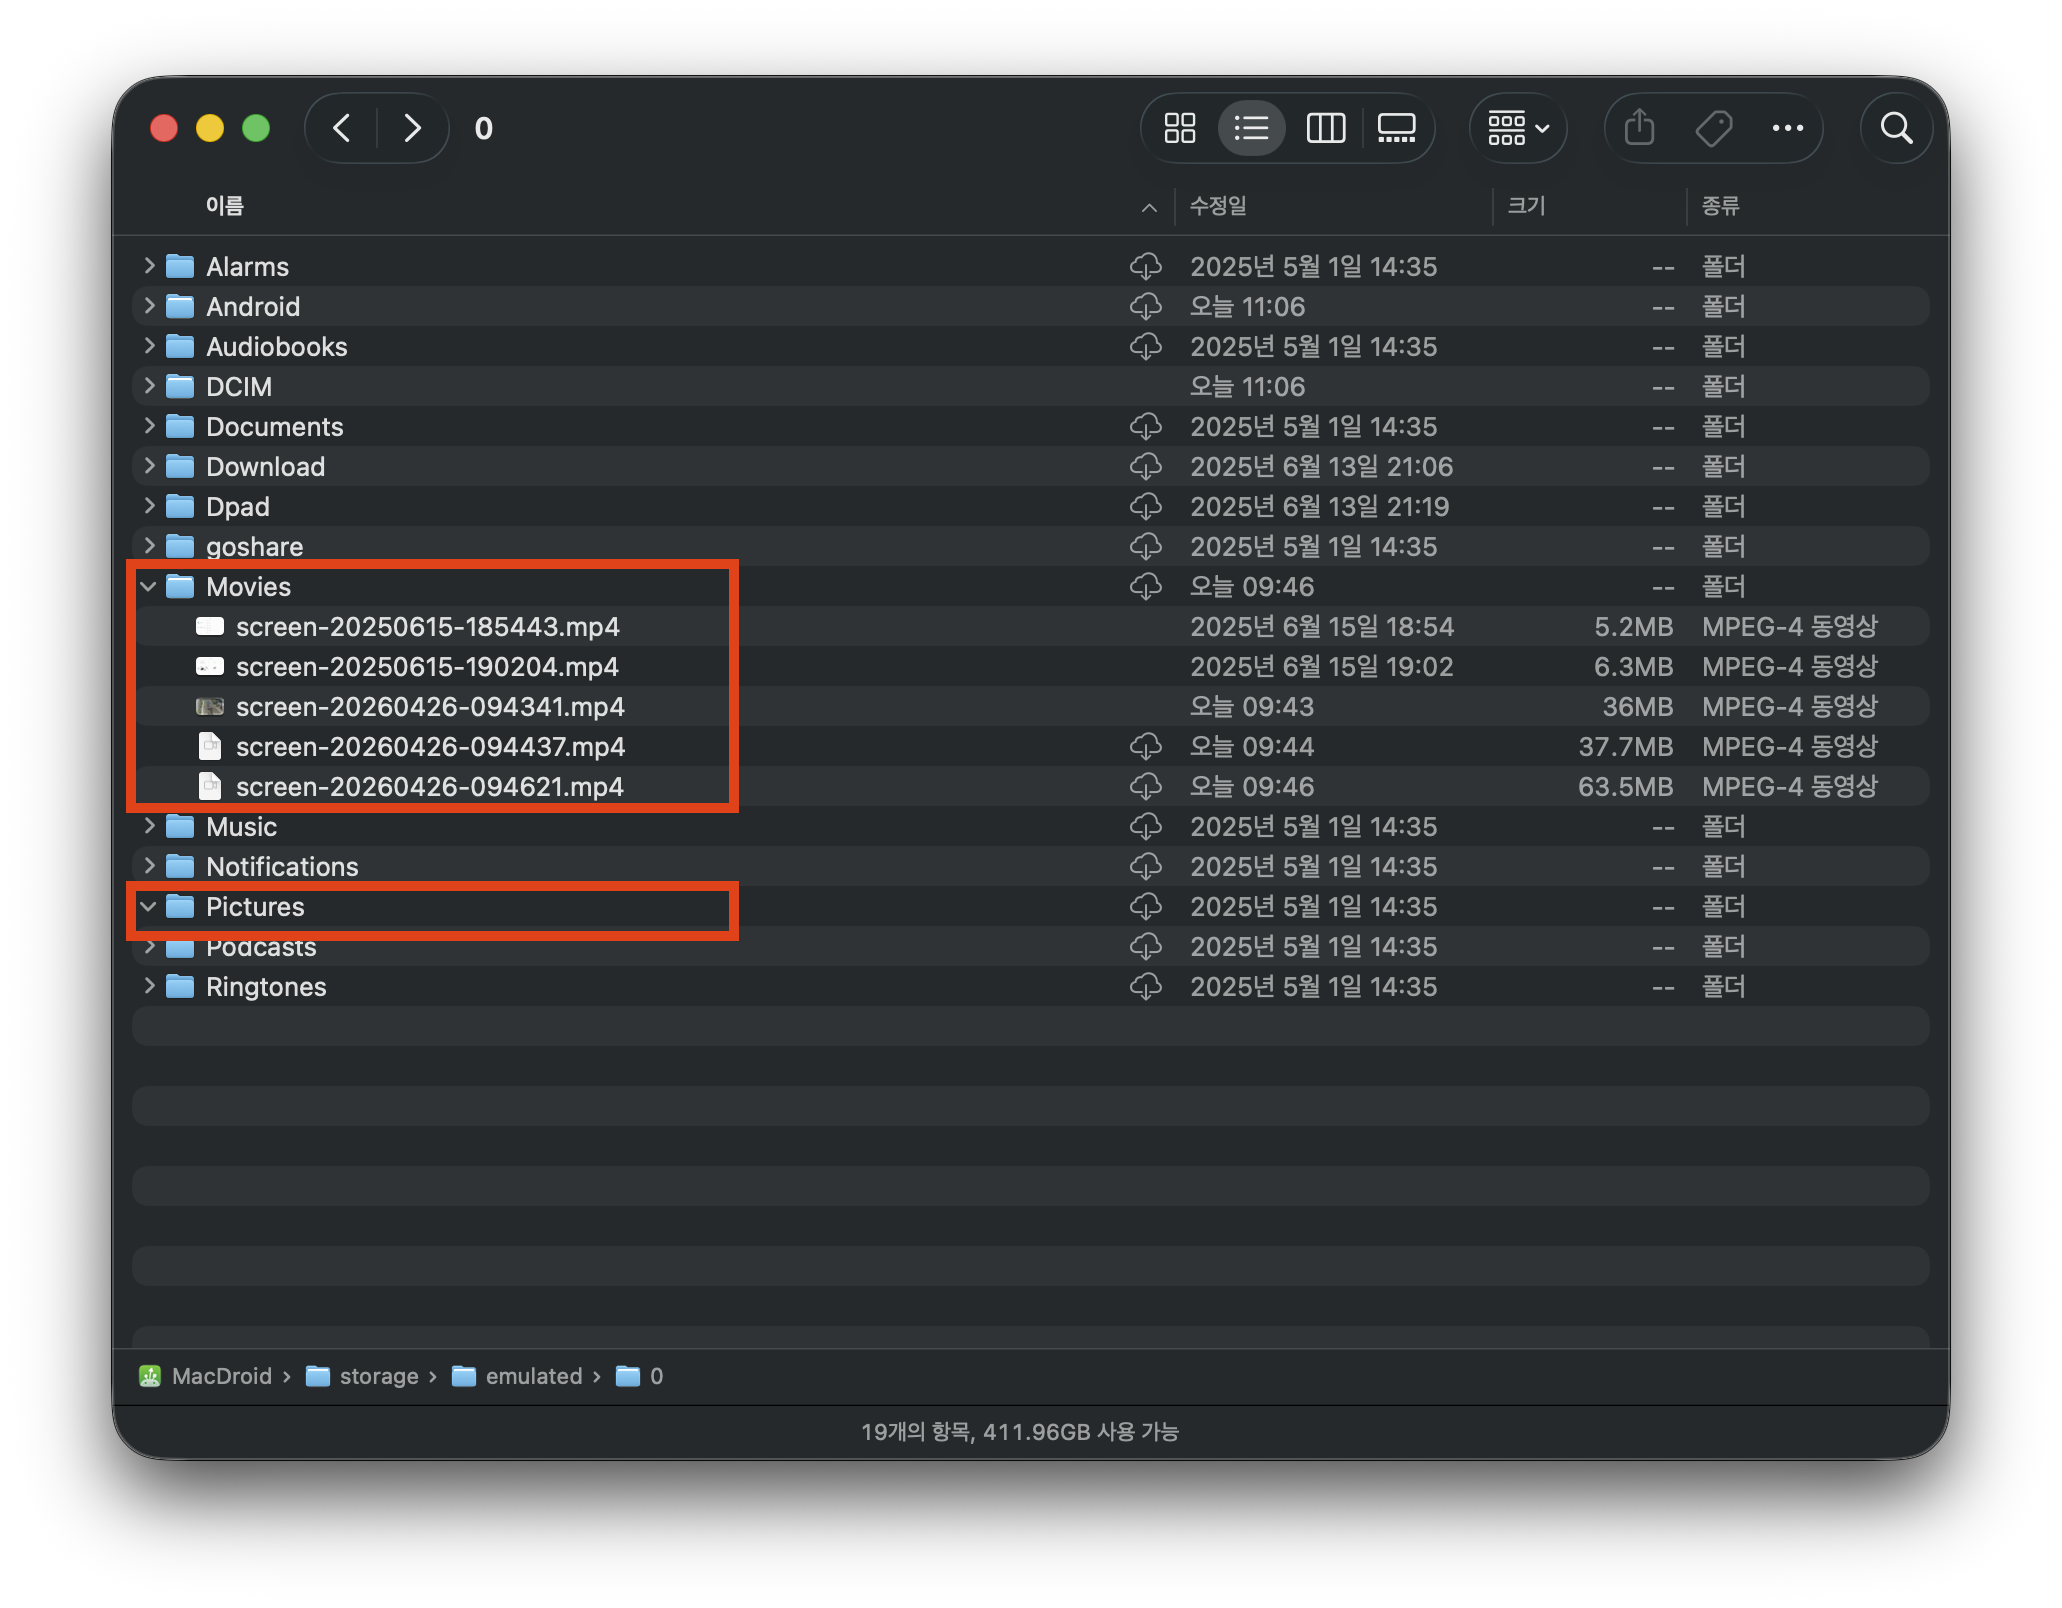Click the Share toolbar icon
Viewport: 2062px width, 1608px height.
[1639, 128]
